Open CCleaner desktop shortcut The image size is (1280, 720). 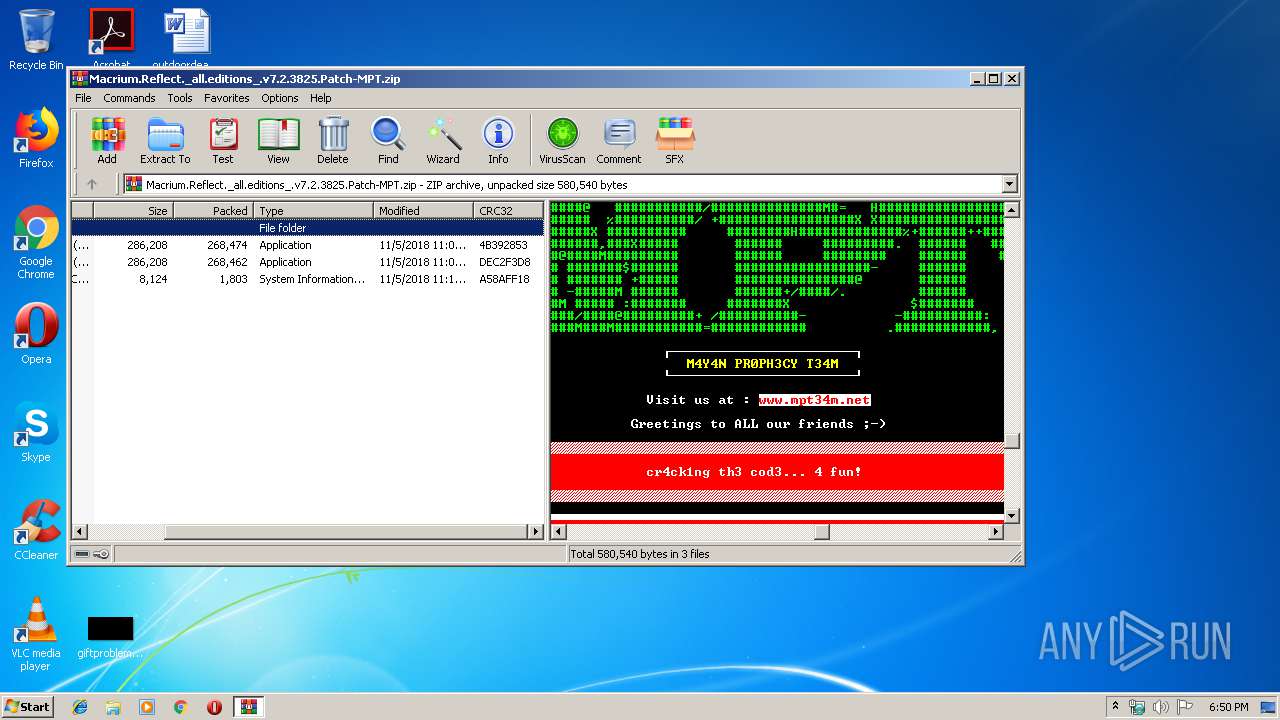pyautogui.click(x=36, y=530)
